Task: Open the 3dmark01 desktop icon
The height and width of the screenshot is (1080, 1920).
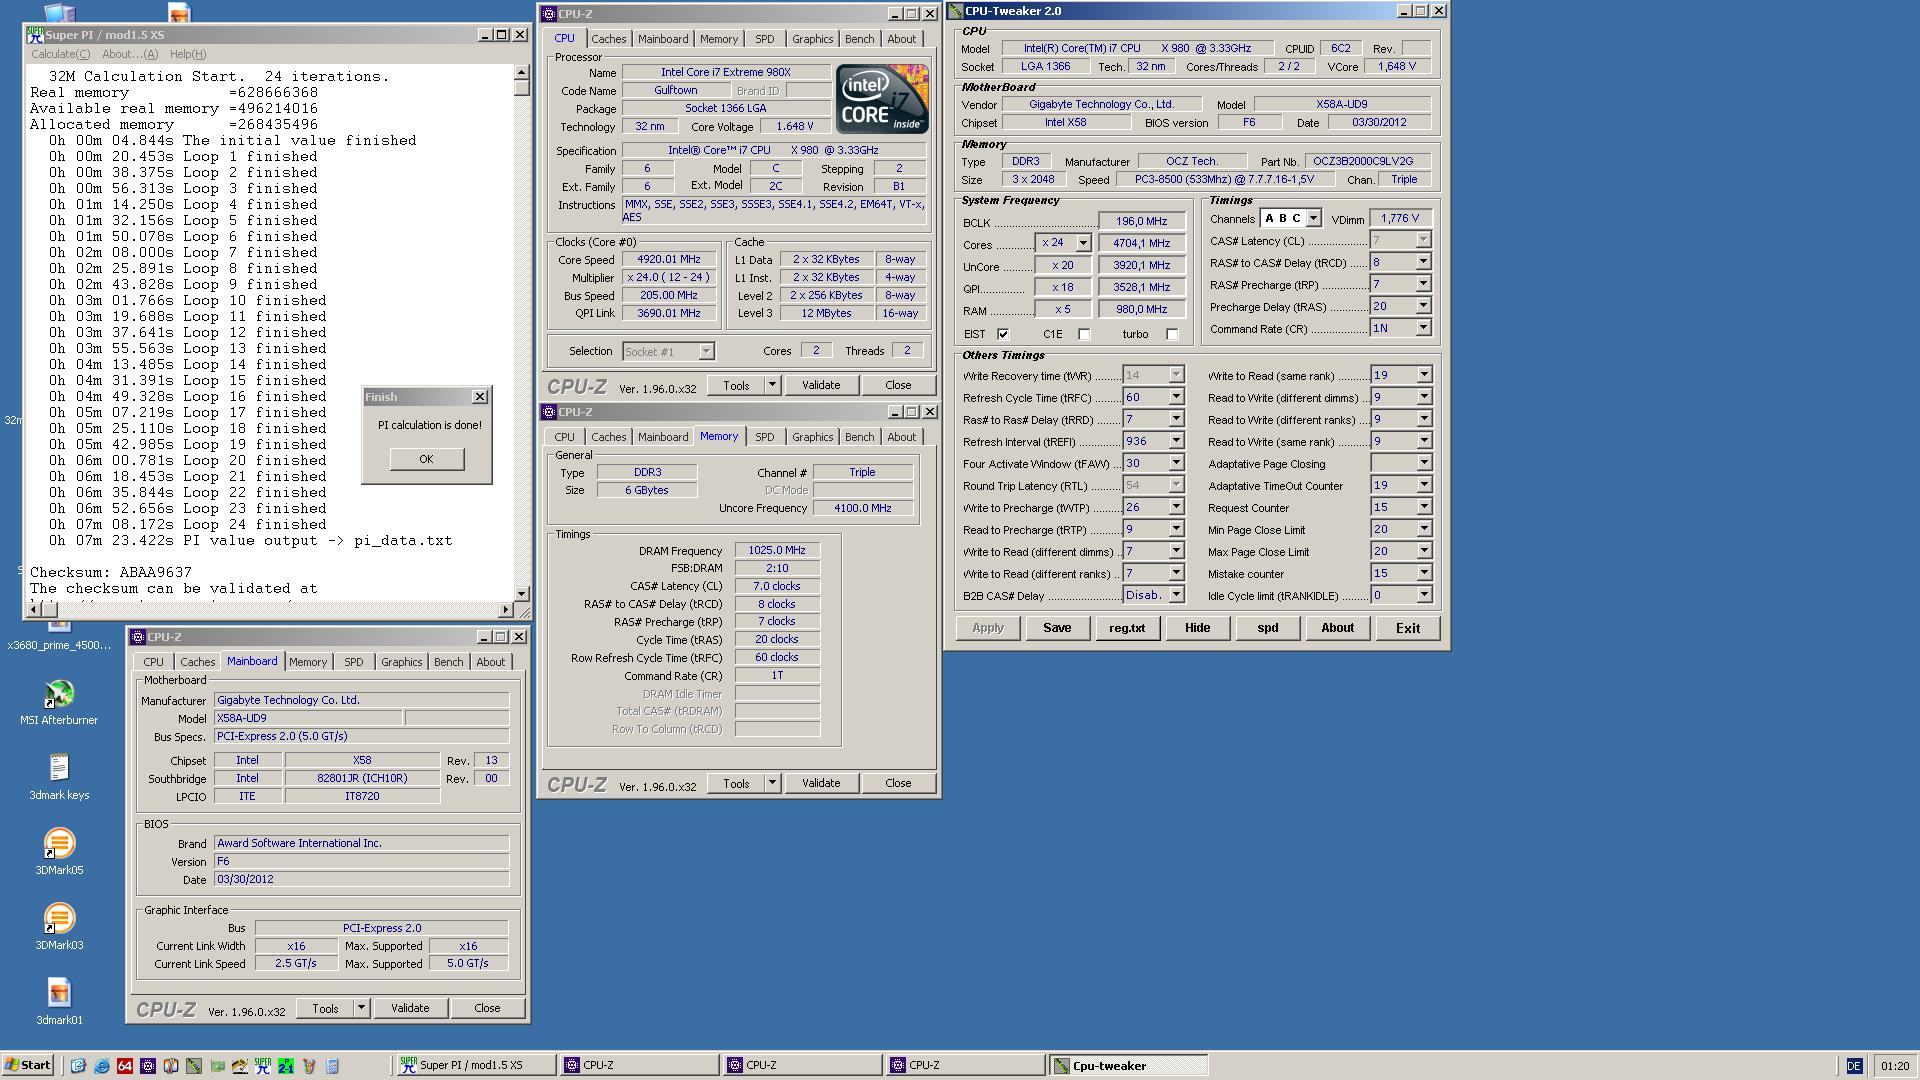Action: click(59, 1002)
